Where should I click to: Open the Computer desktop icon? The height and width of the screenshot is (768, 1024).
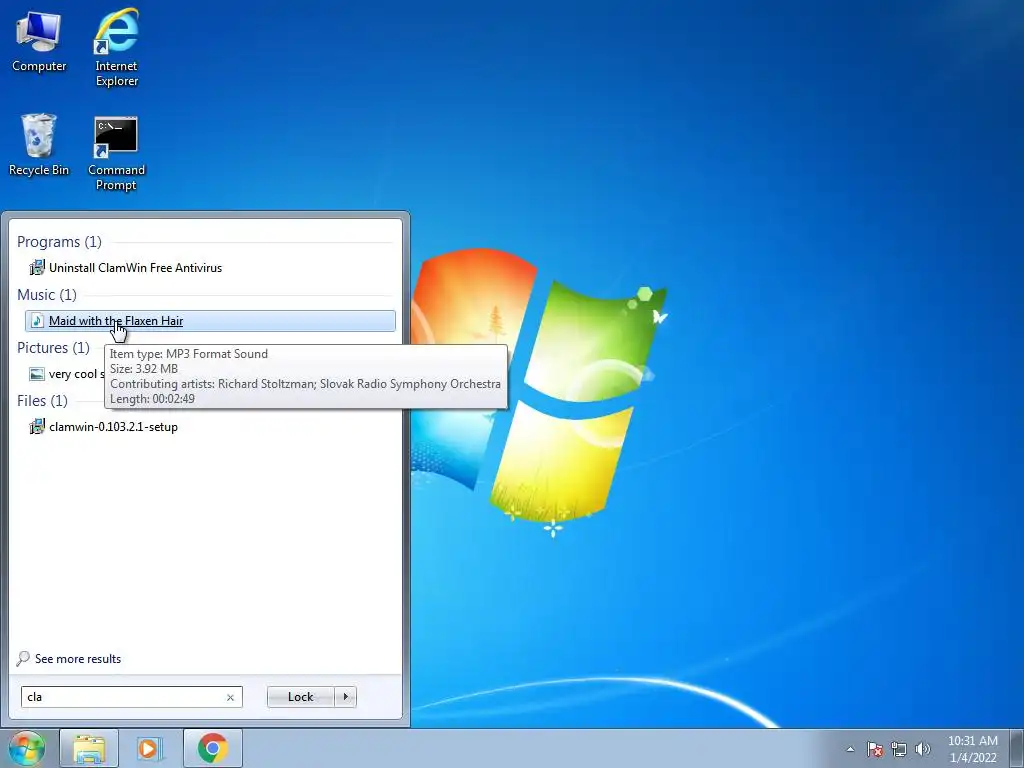click(39, 41)
